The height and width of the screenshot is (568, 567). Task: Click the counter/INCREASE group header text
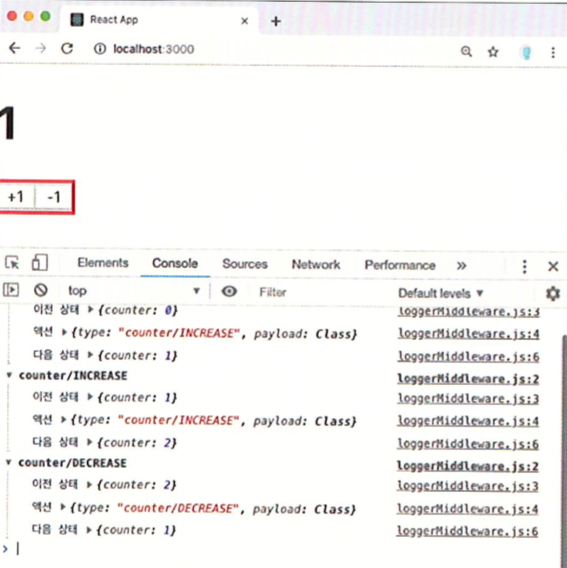(x=73, y=376)
